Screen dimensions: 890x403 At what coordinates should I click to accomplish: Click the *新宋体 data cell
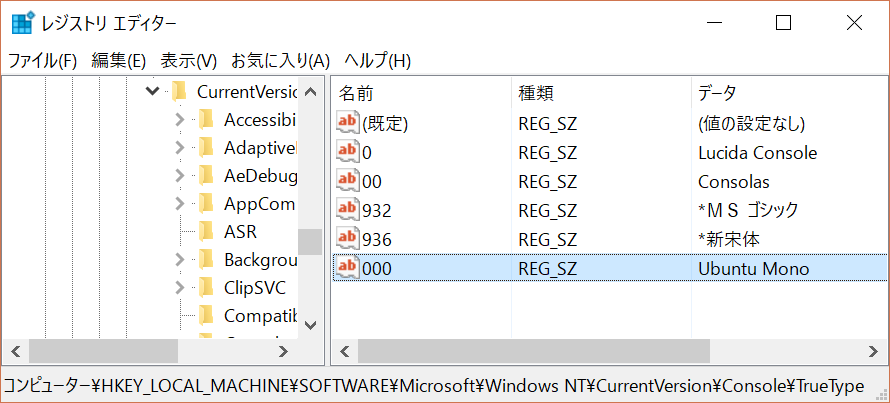click(x=729, y=240)
